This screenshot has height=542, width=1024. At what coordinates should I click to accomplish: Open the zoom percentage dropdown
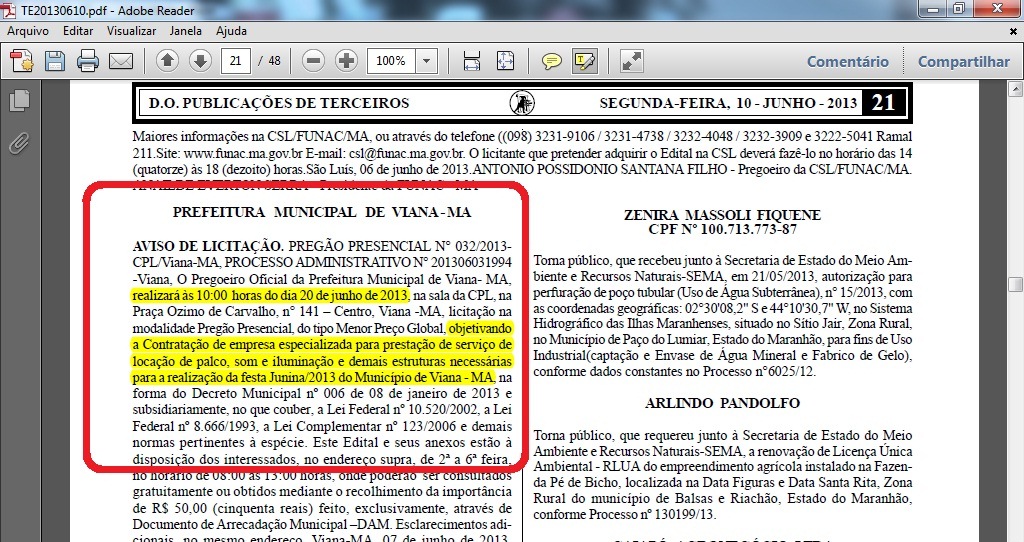pyautogui.click(x=427, y=61)
